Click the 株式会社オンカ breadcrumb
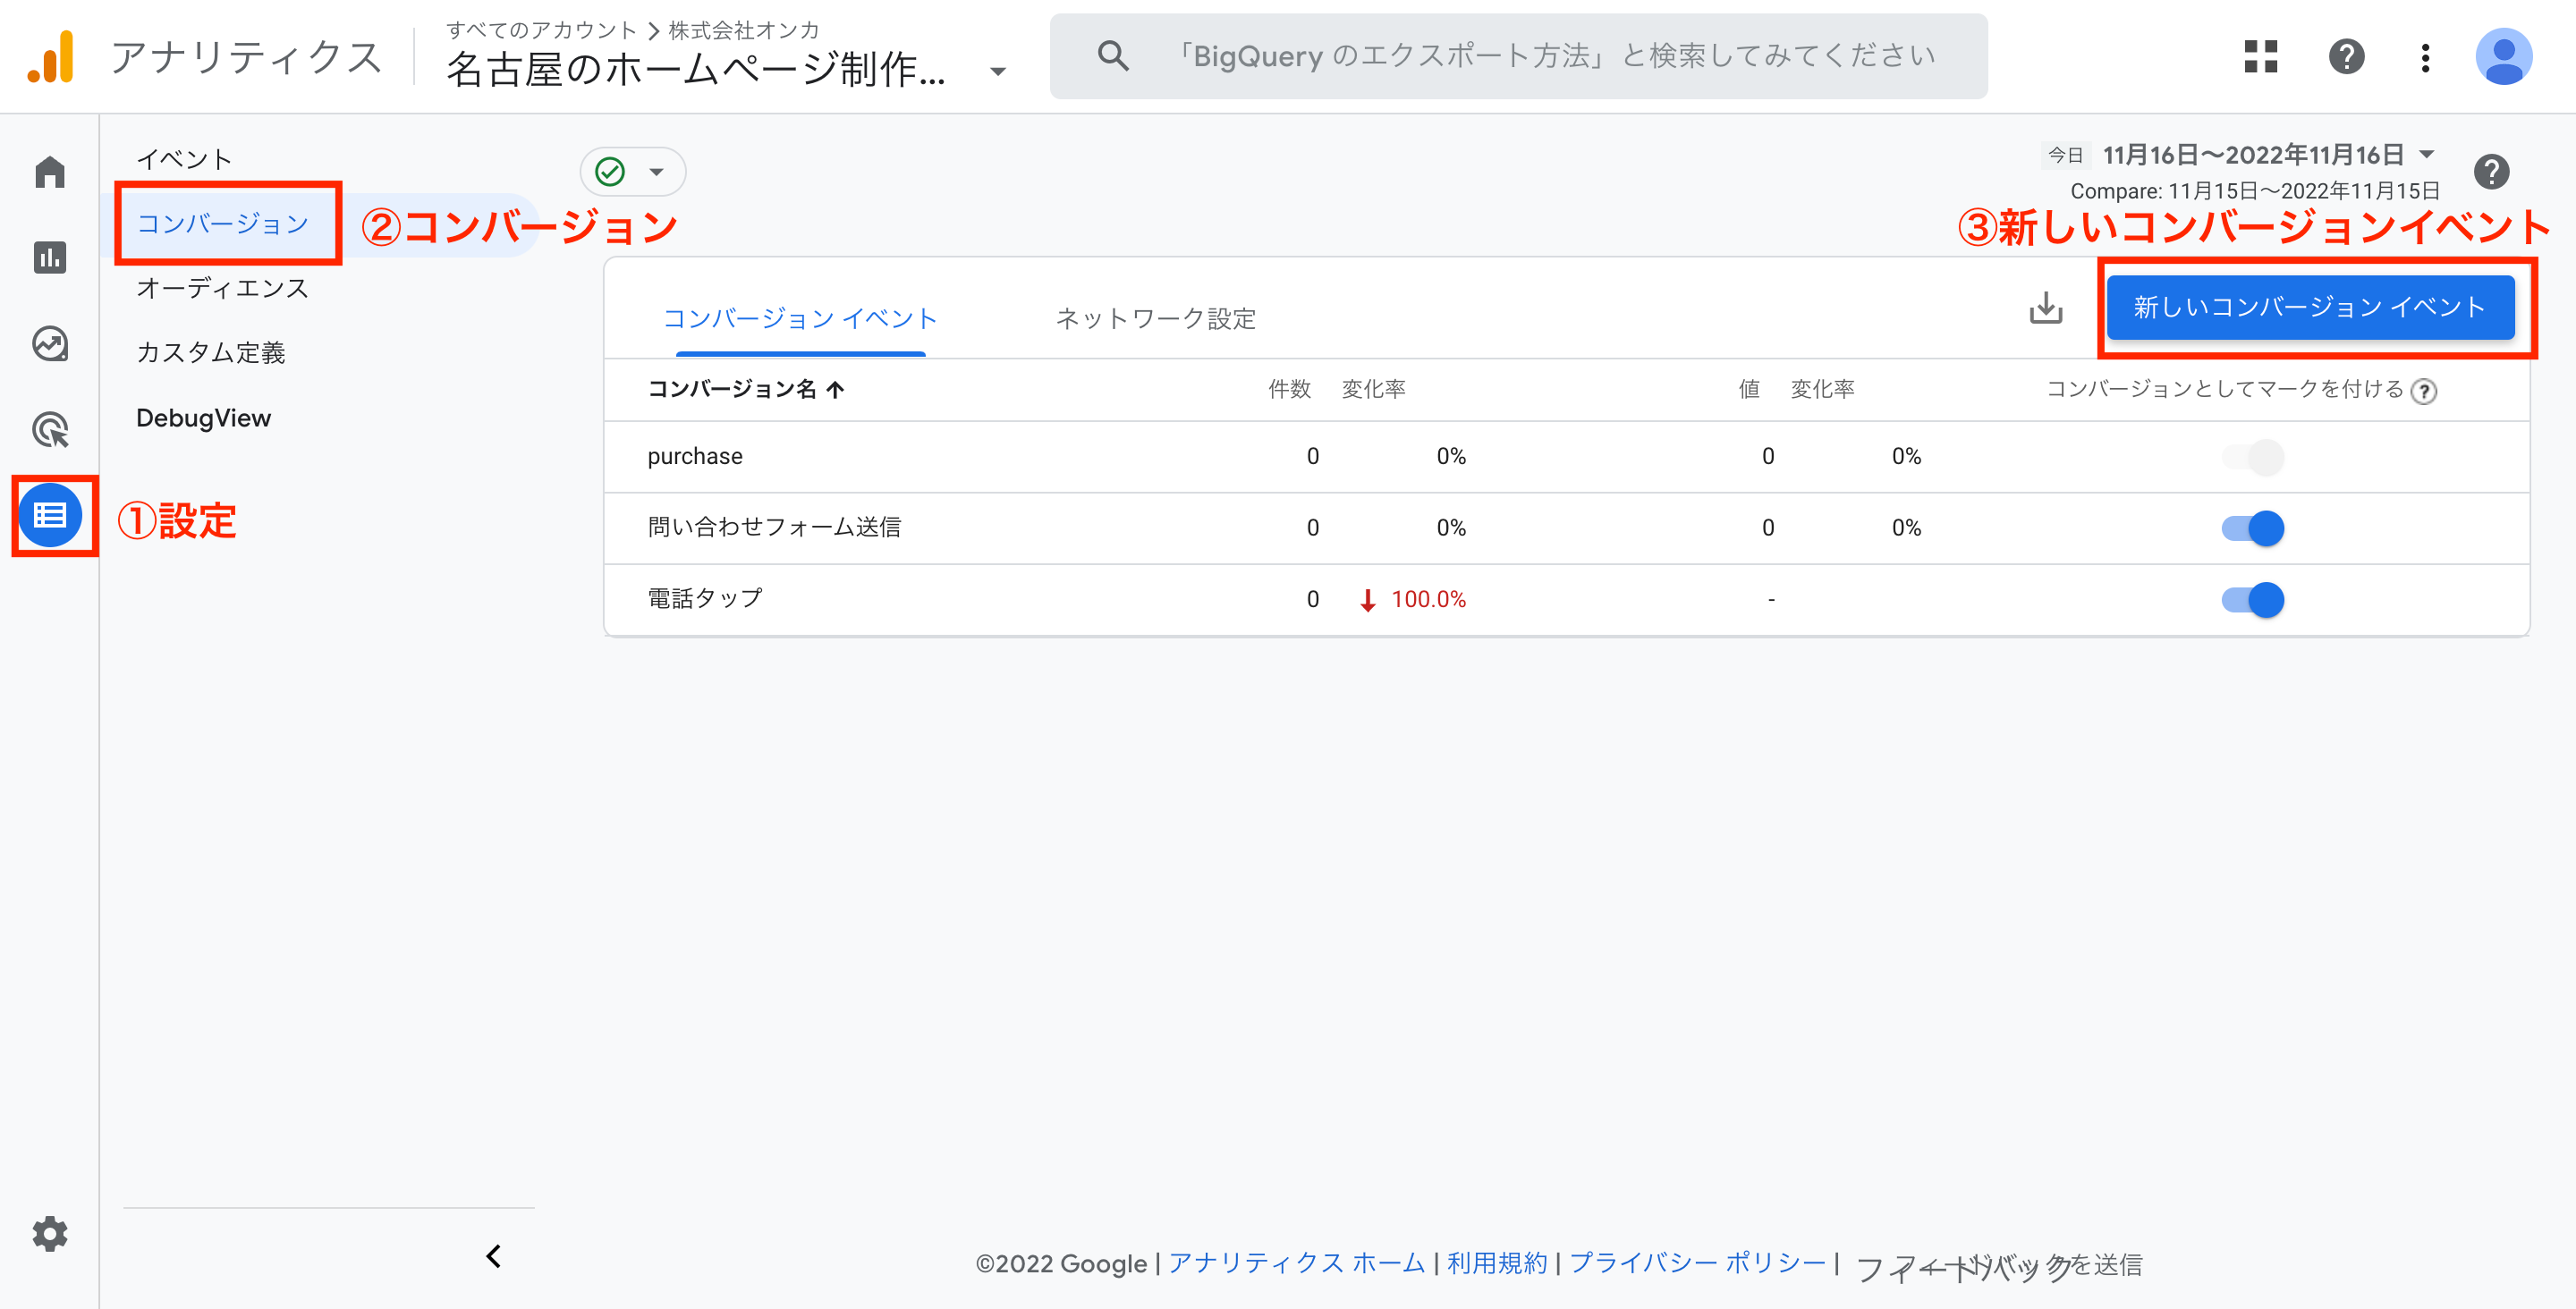The height and width of the screenshot is (1309, 2576). (744, 30)
